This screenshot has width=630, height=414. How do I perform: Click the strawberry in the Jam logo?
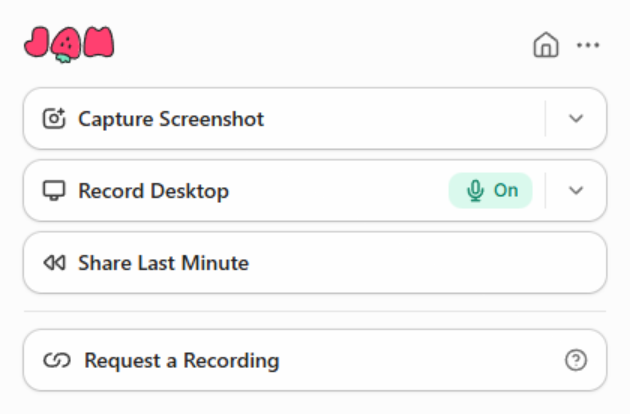click(x=68, y=44)
